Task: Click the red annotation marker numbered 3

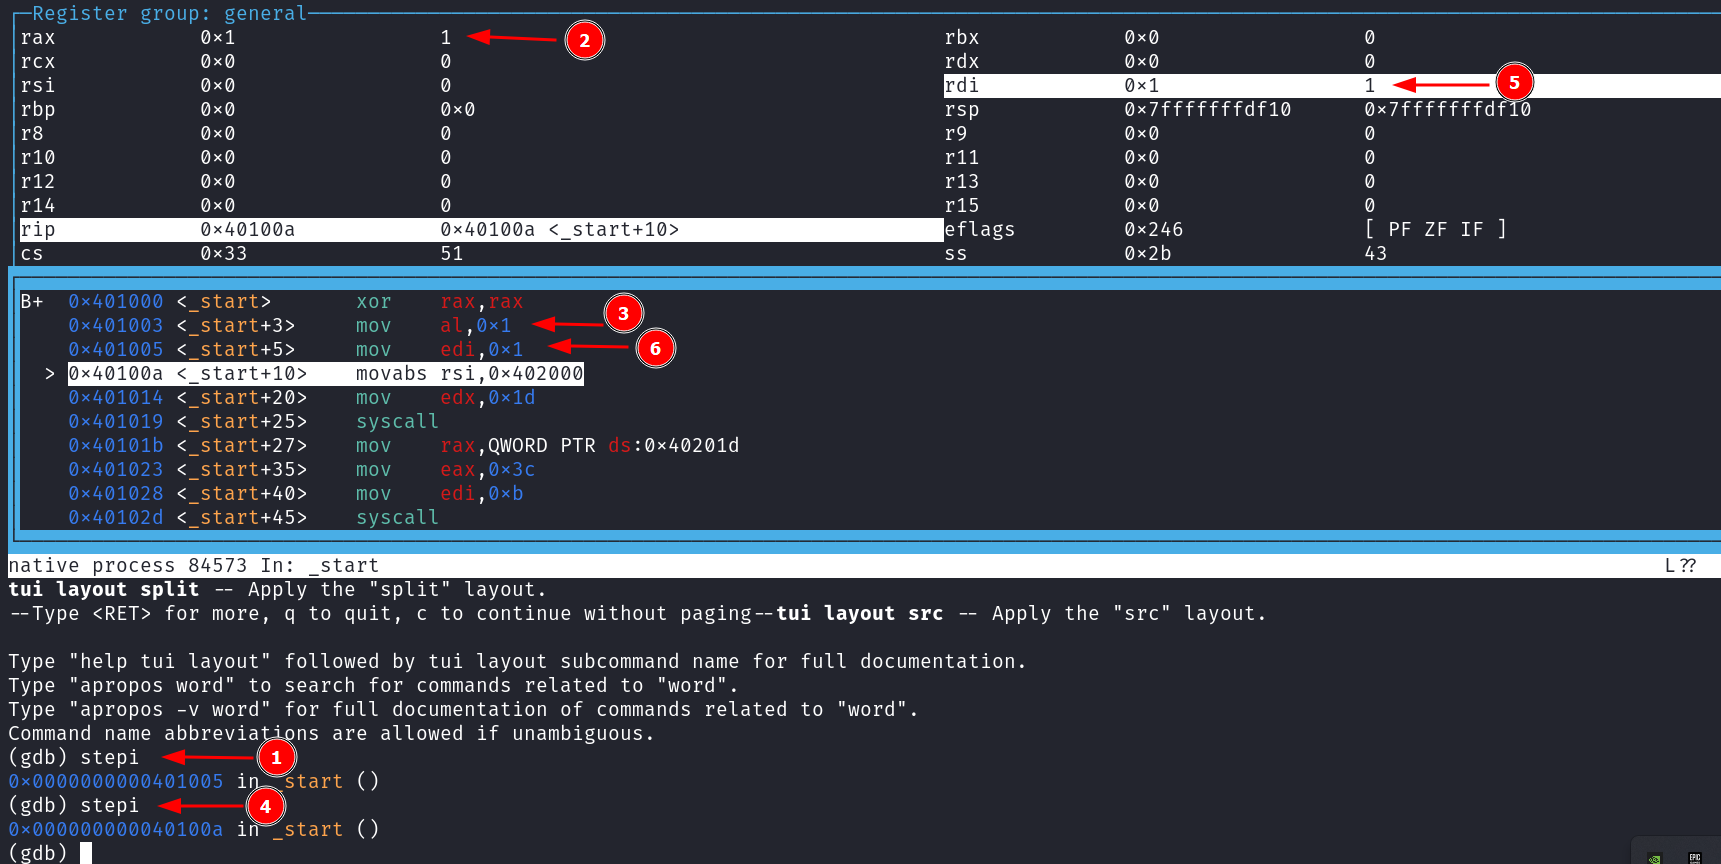Action: click(623, 314)
